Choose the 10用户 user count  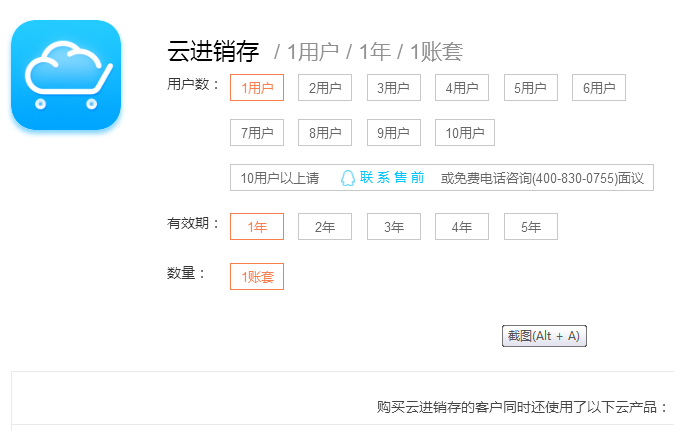click(465, 132)
